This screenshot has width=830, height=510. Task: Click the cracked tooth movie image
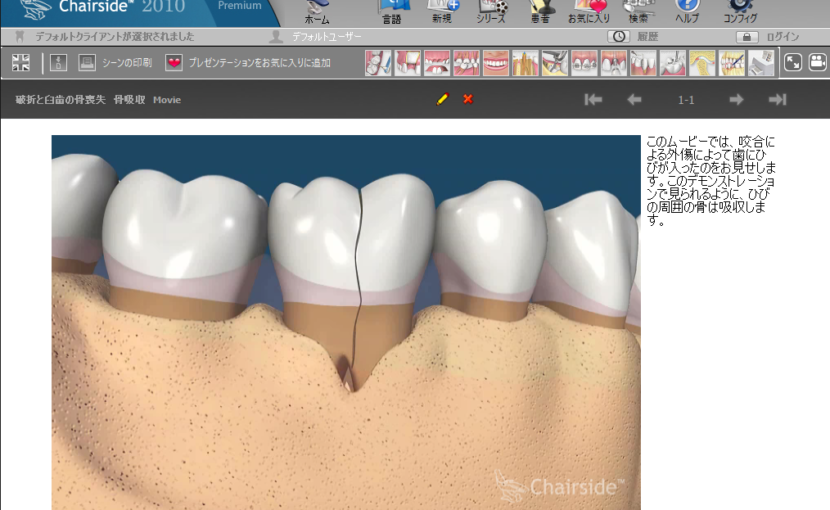click(x=345, y=320)
